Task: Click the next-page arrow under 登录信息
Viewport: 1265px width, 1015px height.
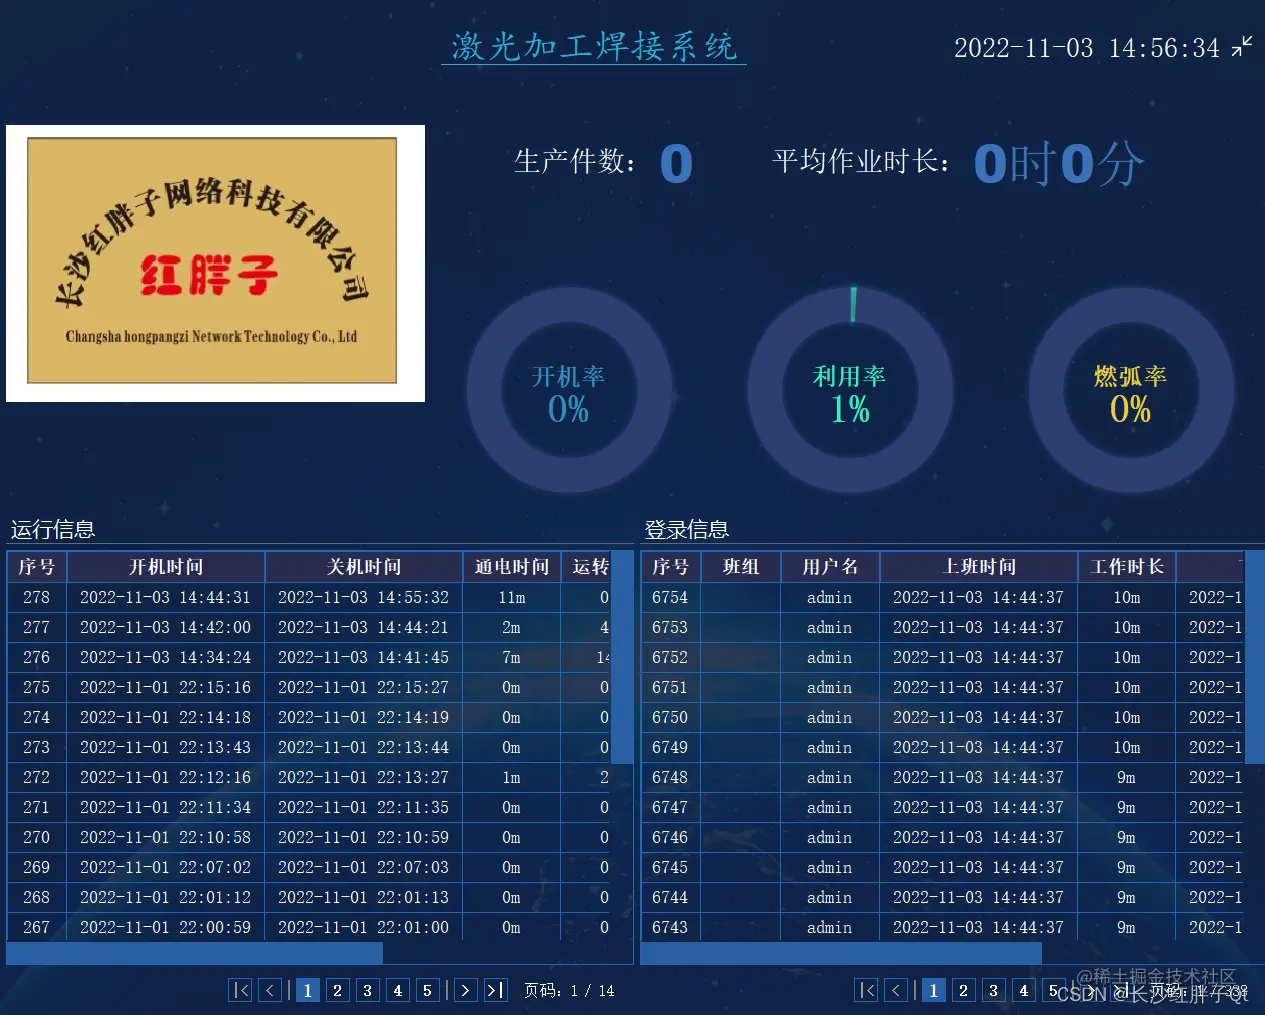Action: click(x=1091, y=990)
